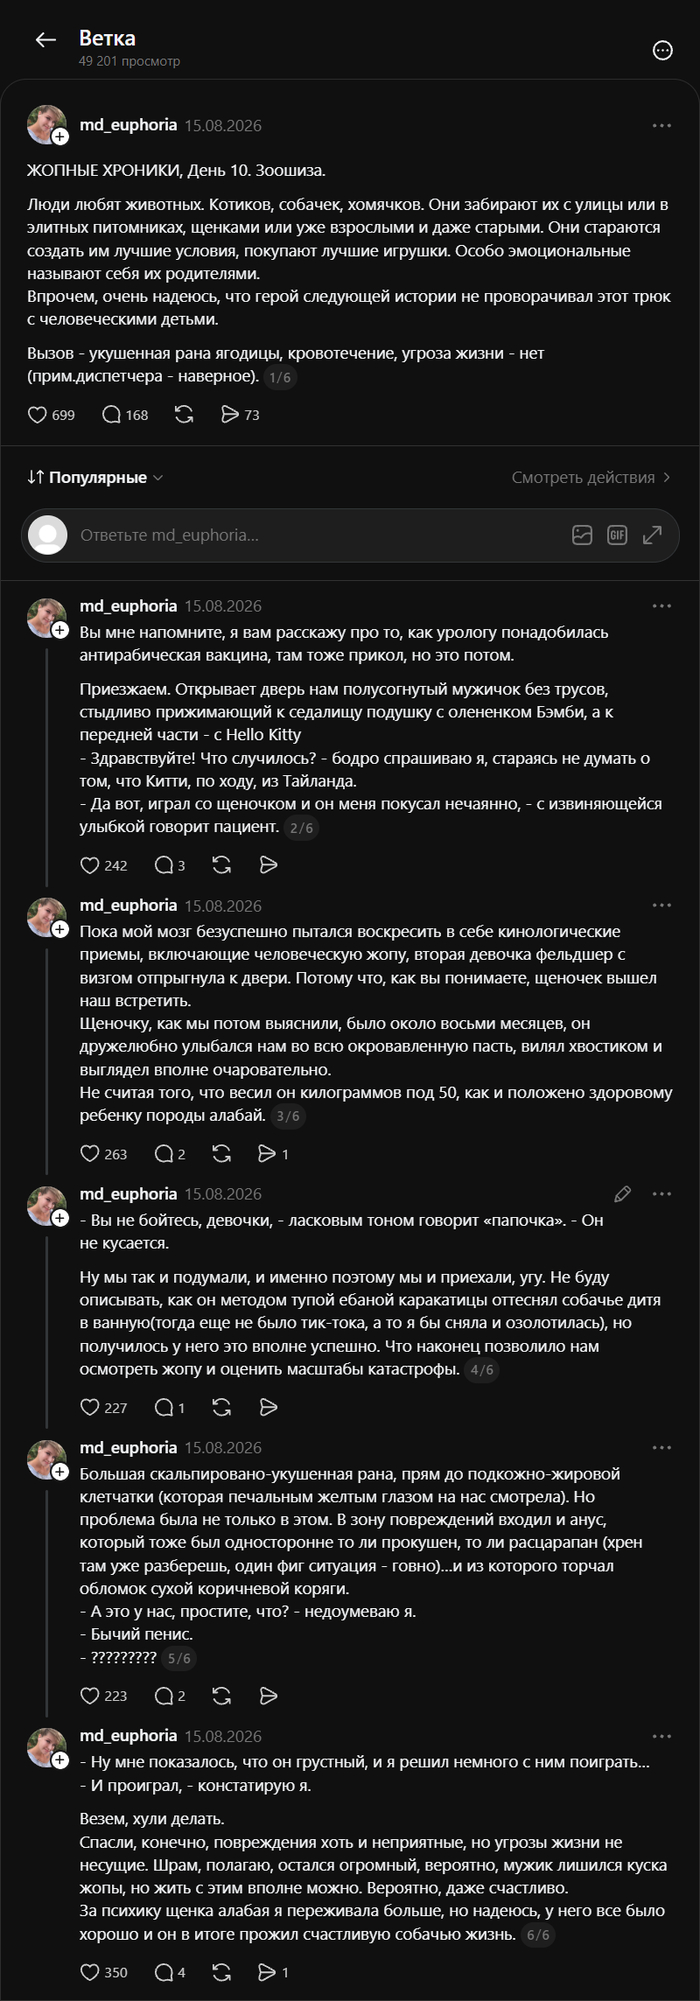
Task: Like the 2/6 reply with 242 likes
Action: coord(104,865)
